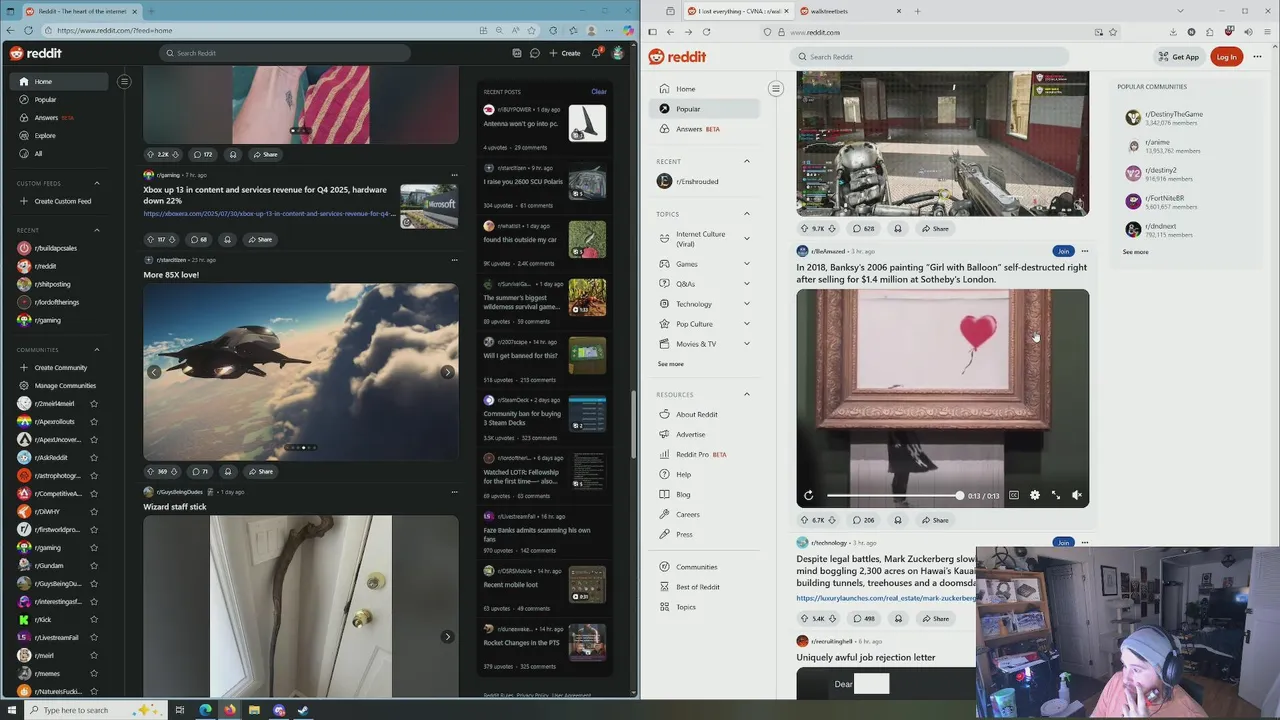Collapse the sidebar with the hamburger button in dark Reddit
1280x720 pixels.
tap(124, 81)
